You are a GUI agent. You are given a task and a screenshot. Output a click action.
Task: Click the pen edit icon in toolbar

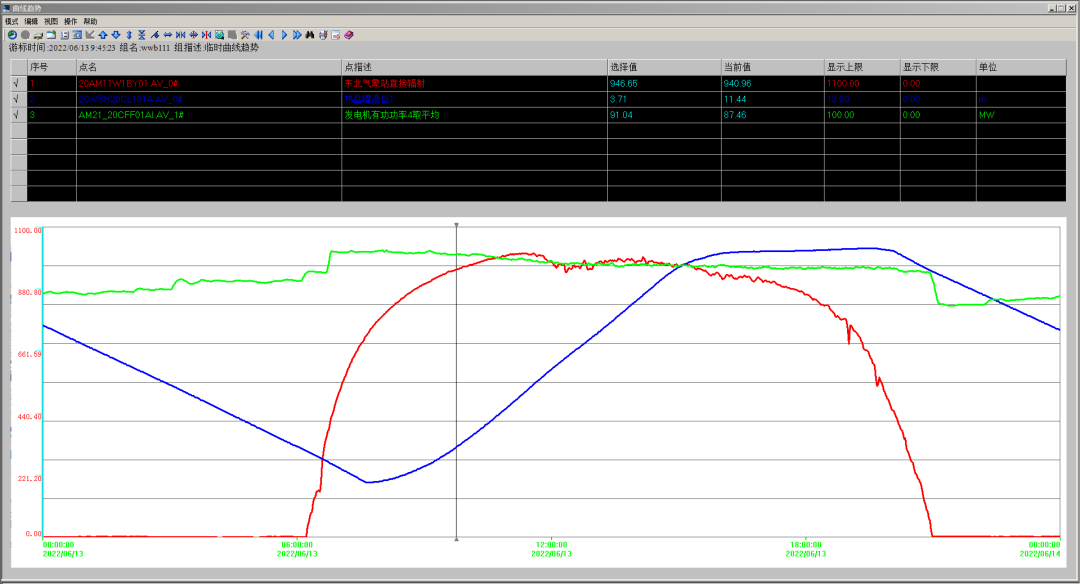click(154, 34)
